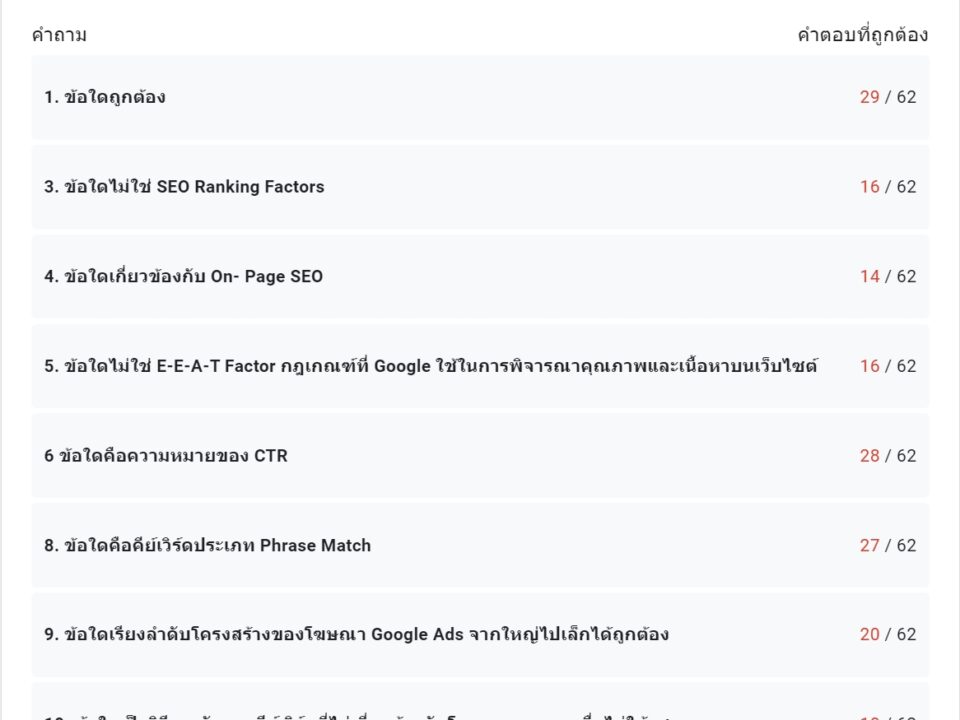Click the 29 / 62 score
The height and width of the screenshot is (720, 960).
[x=888, y=97]
